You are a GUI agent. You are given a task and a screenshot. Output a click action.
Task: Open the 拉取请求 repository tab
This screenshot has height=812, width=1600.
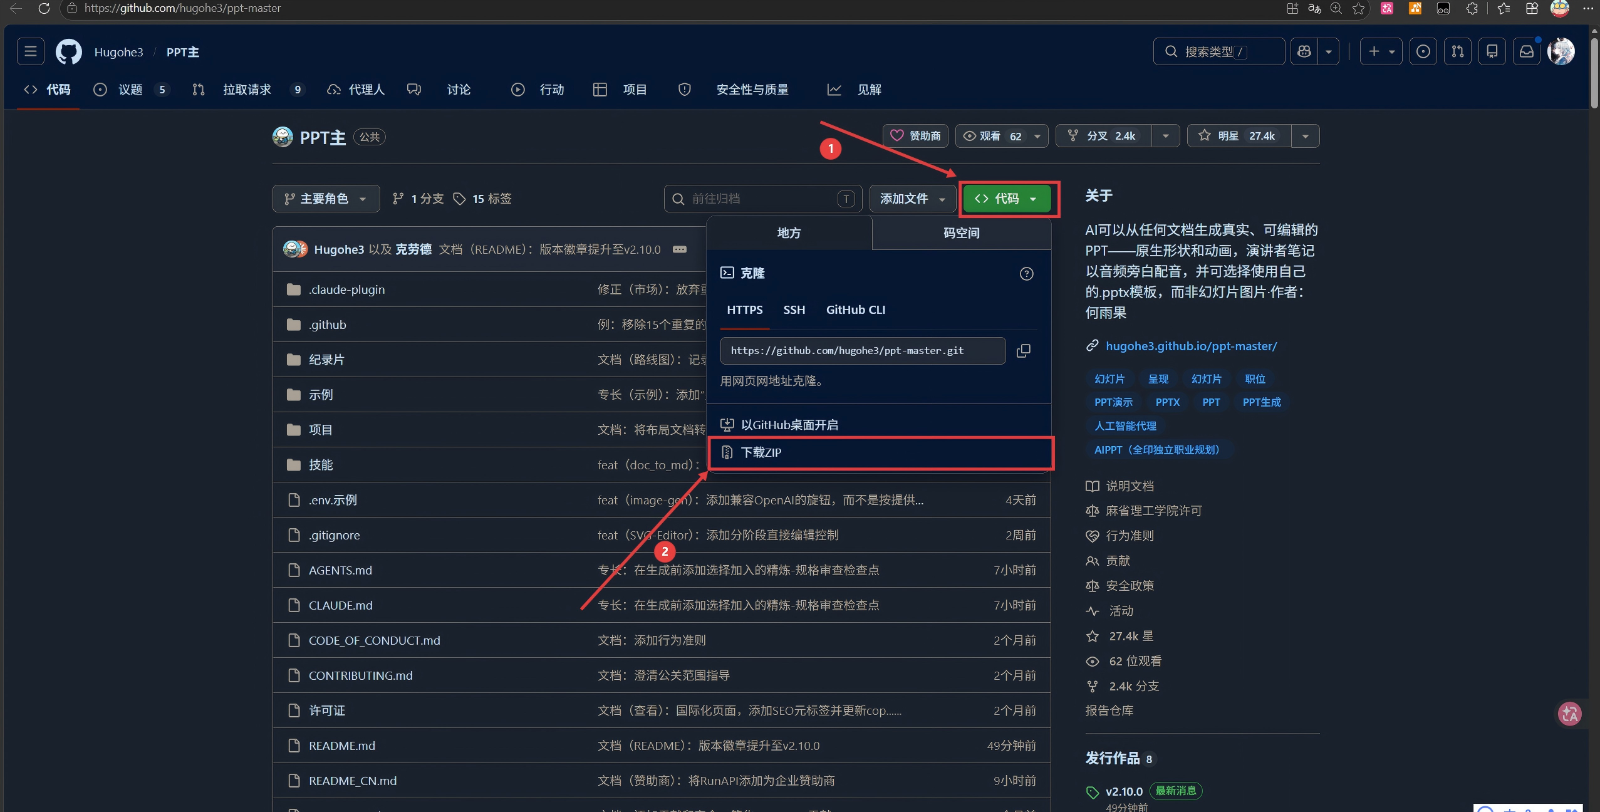tap(248, 90)
